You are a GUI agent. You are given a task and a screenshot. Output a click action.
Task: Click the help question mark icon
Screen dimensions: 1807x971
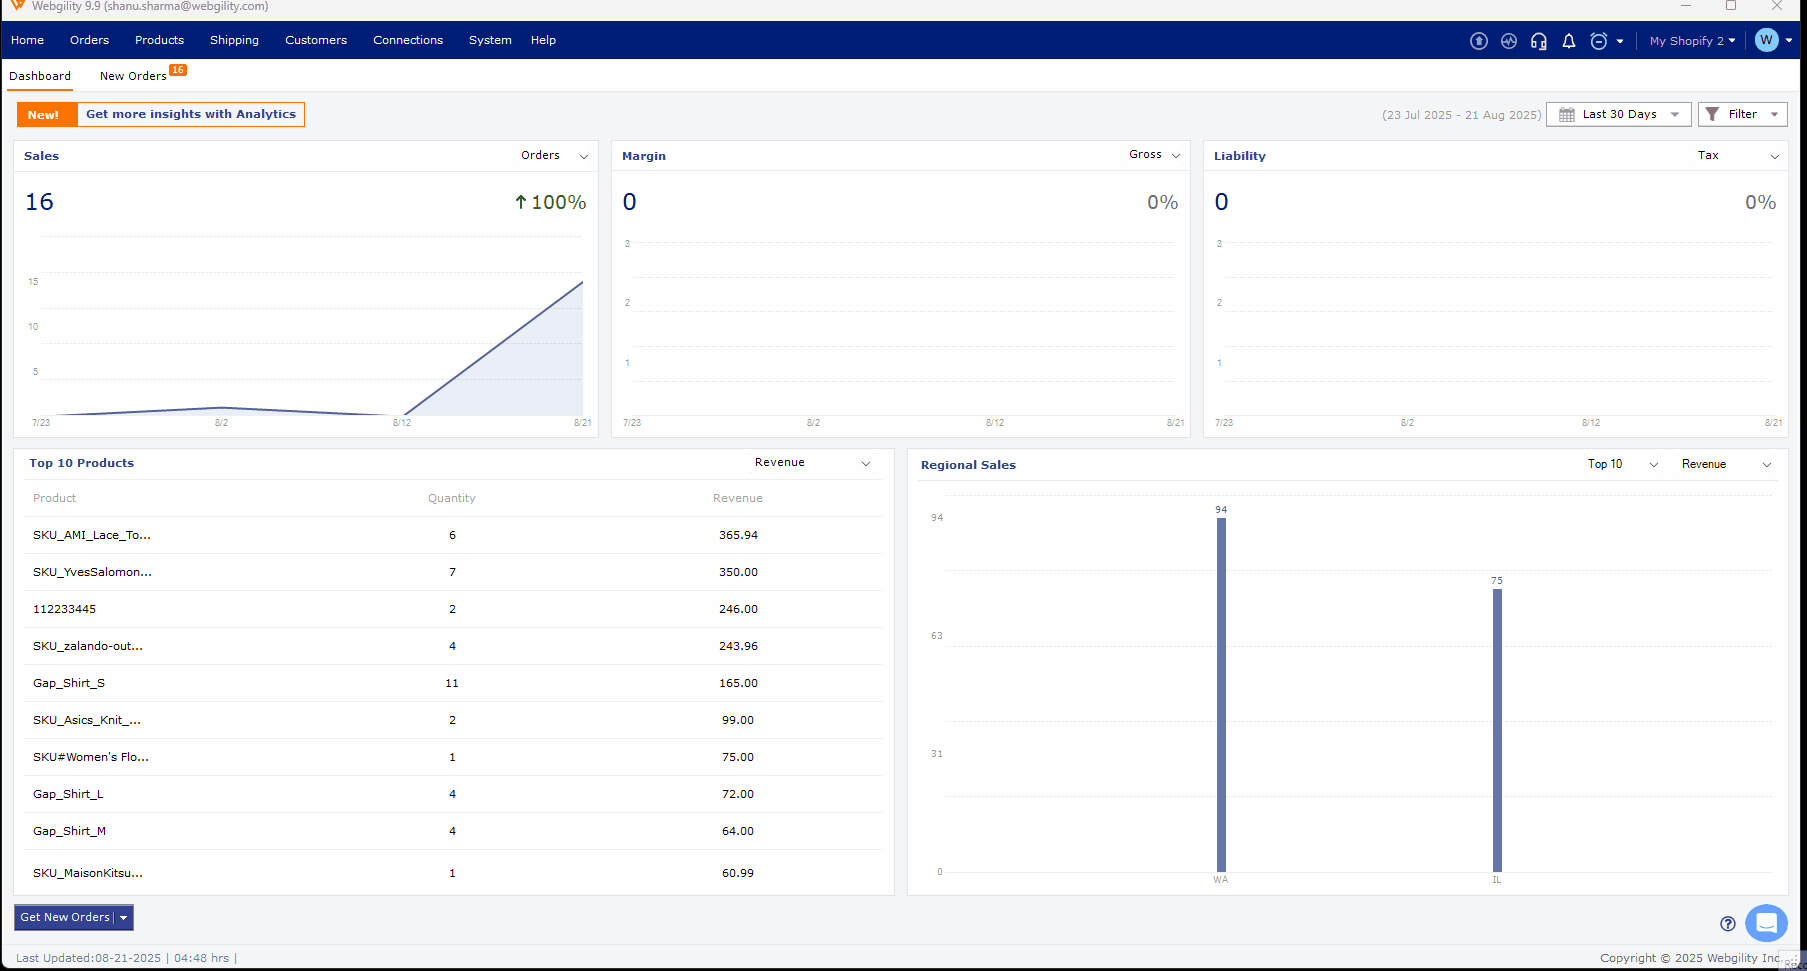[x=1727, y=923]
